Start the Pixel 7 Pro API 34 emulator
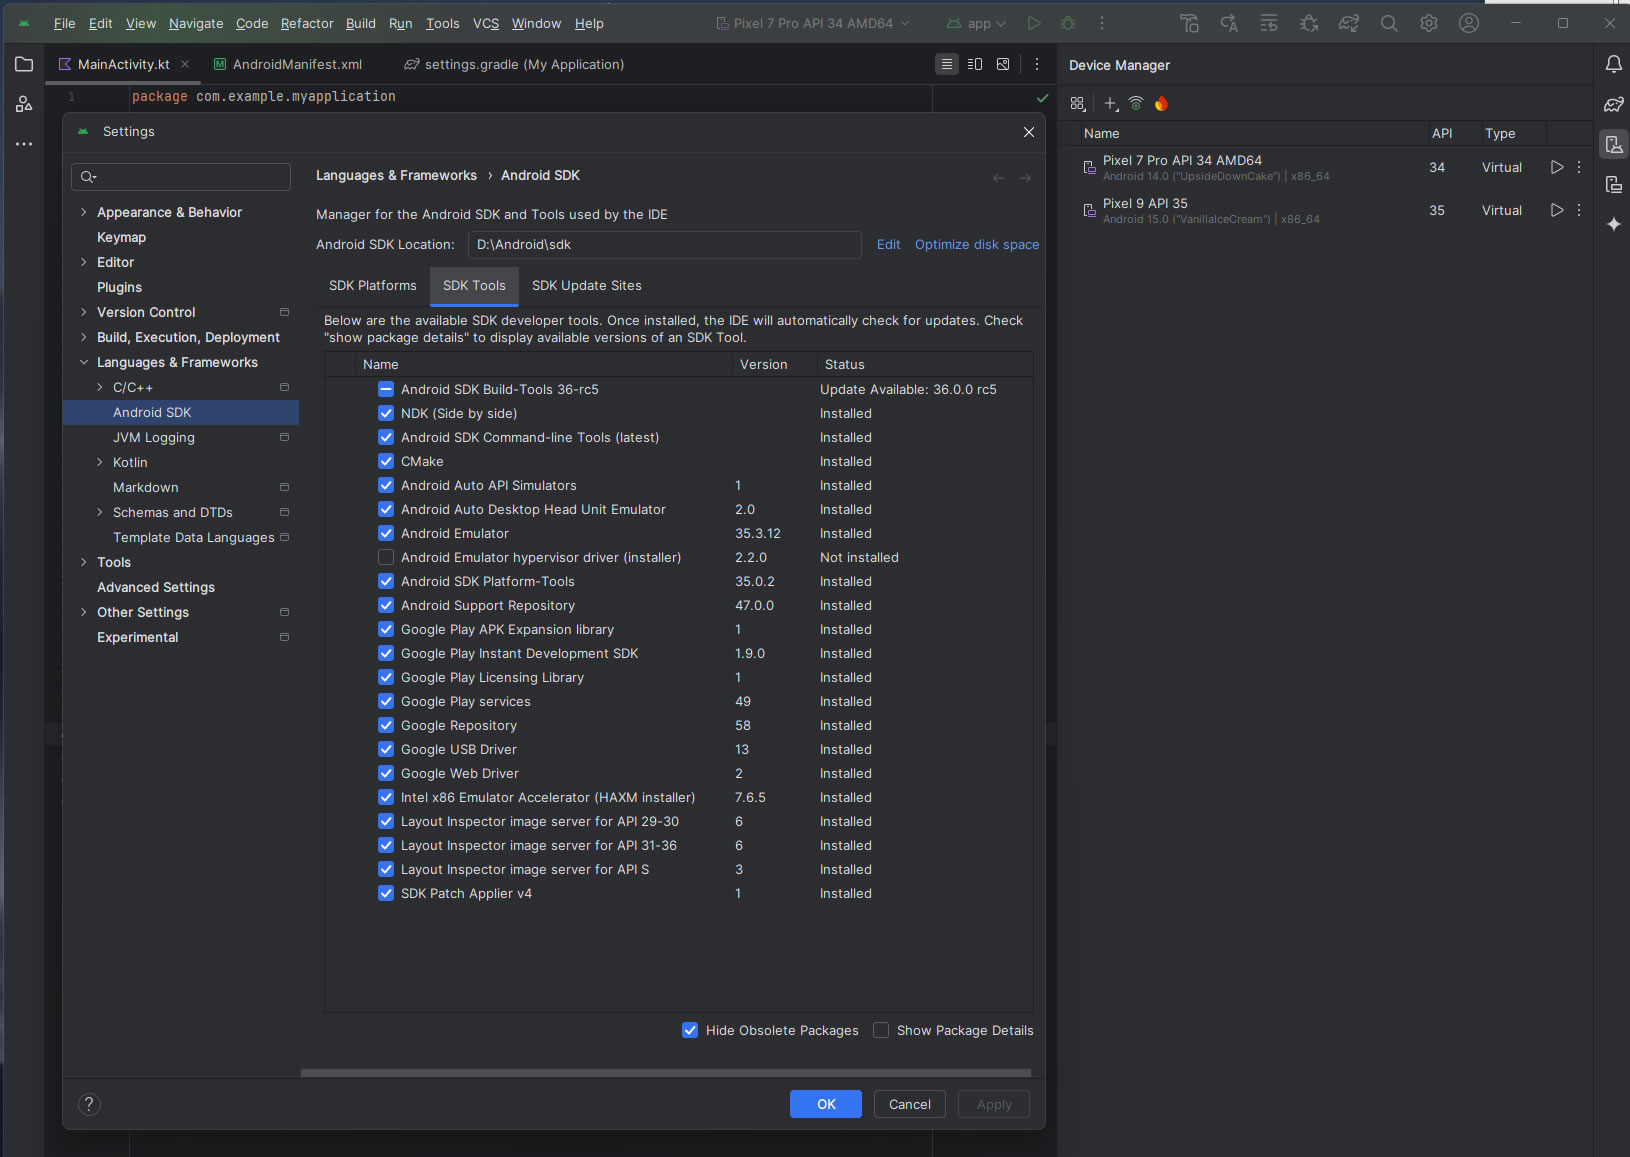The image size is (1630, 1157). click(x=1556, y=167)
